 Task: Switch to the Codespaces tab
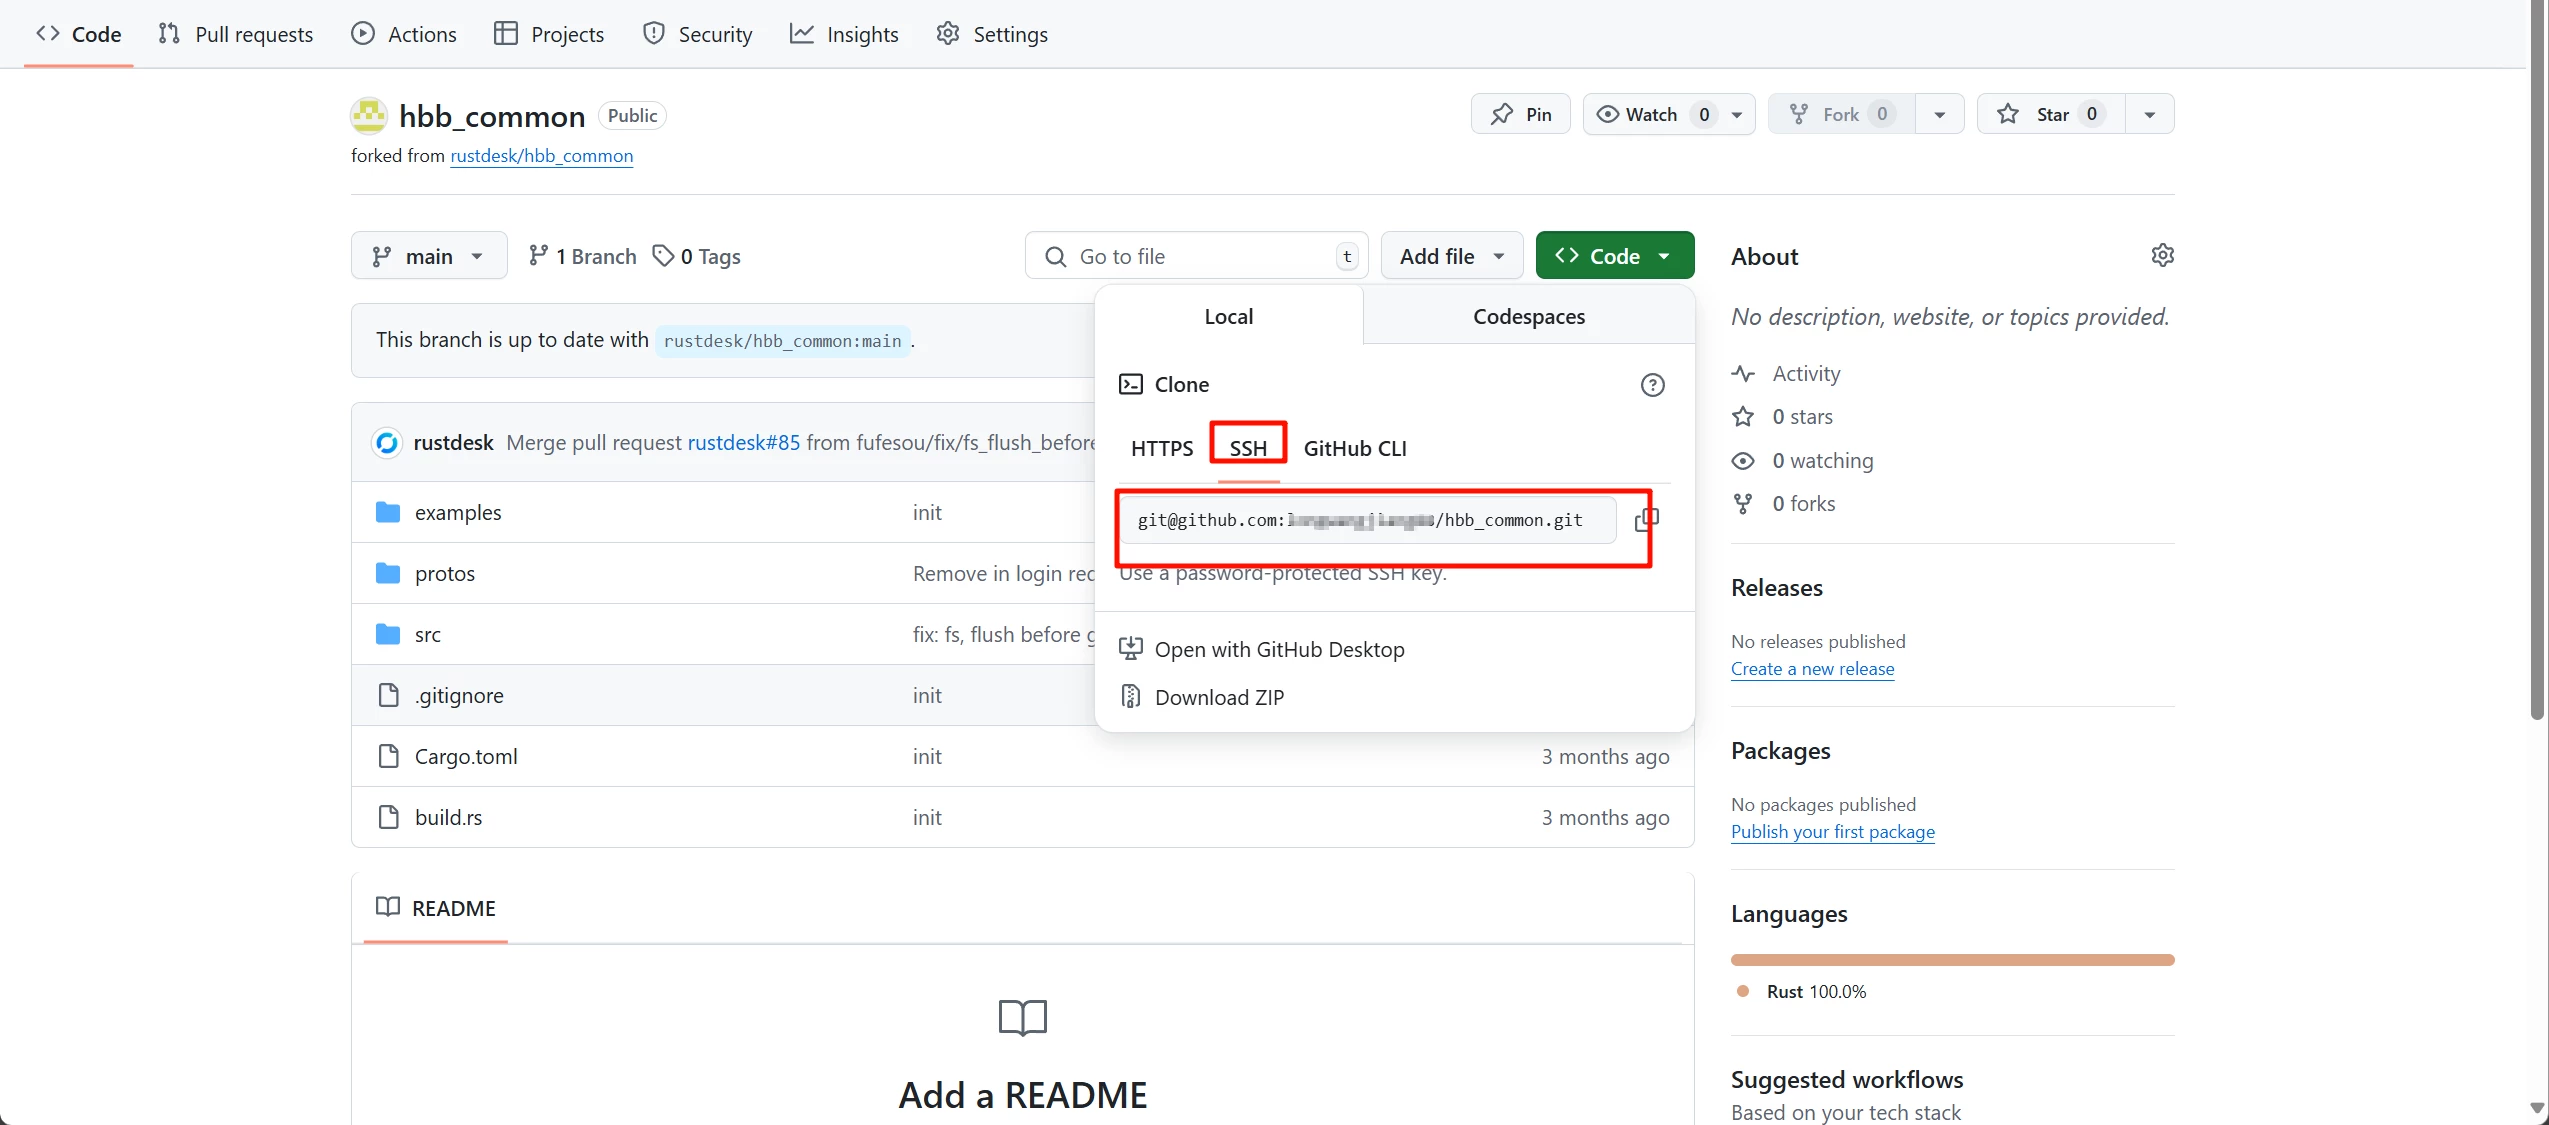(1528, 316)
